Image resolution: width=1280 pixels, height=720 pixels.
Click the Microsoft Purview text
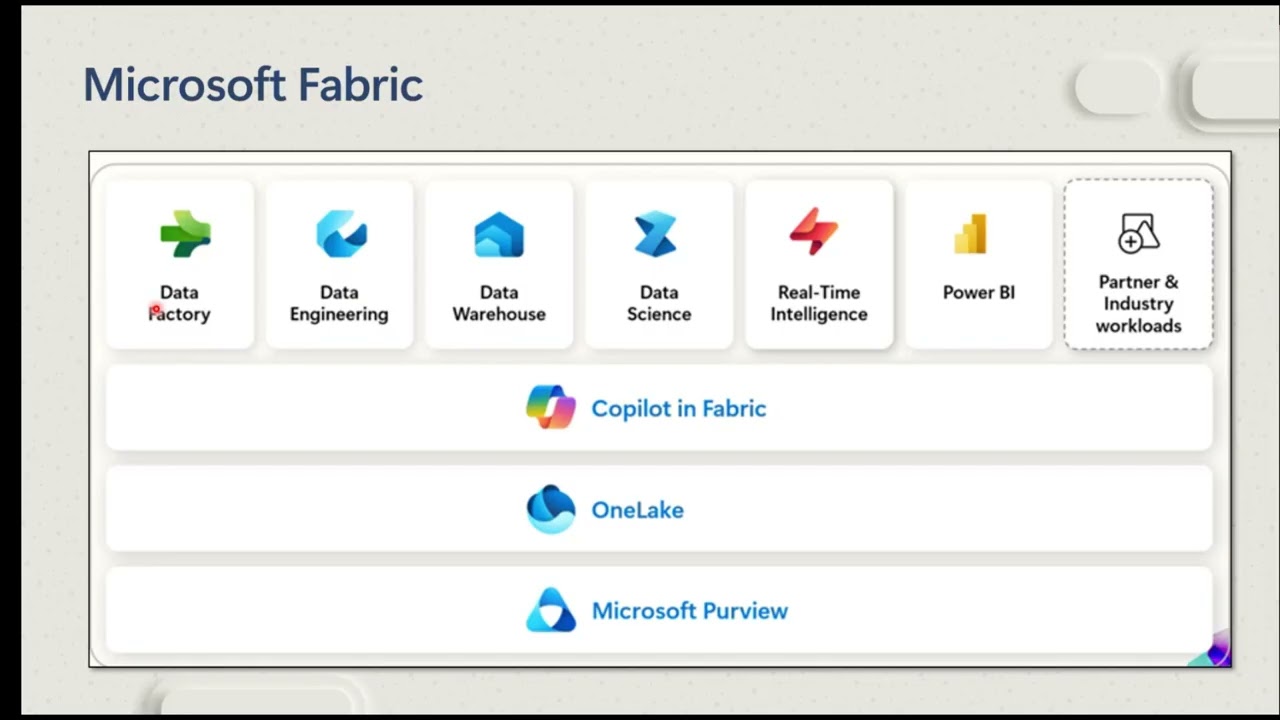tap(690, 611)
